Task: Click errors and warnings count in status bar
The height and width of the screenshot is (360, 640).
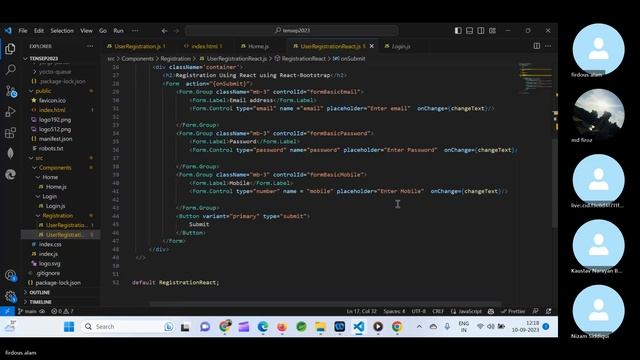Action: click(x=62, y=311)
